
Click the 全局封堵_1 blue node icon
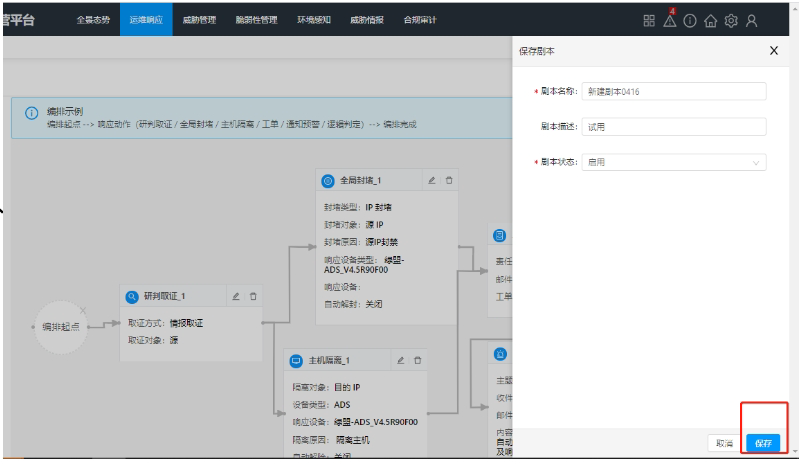328,180
